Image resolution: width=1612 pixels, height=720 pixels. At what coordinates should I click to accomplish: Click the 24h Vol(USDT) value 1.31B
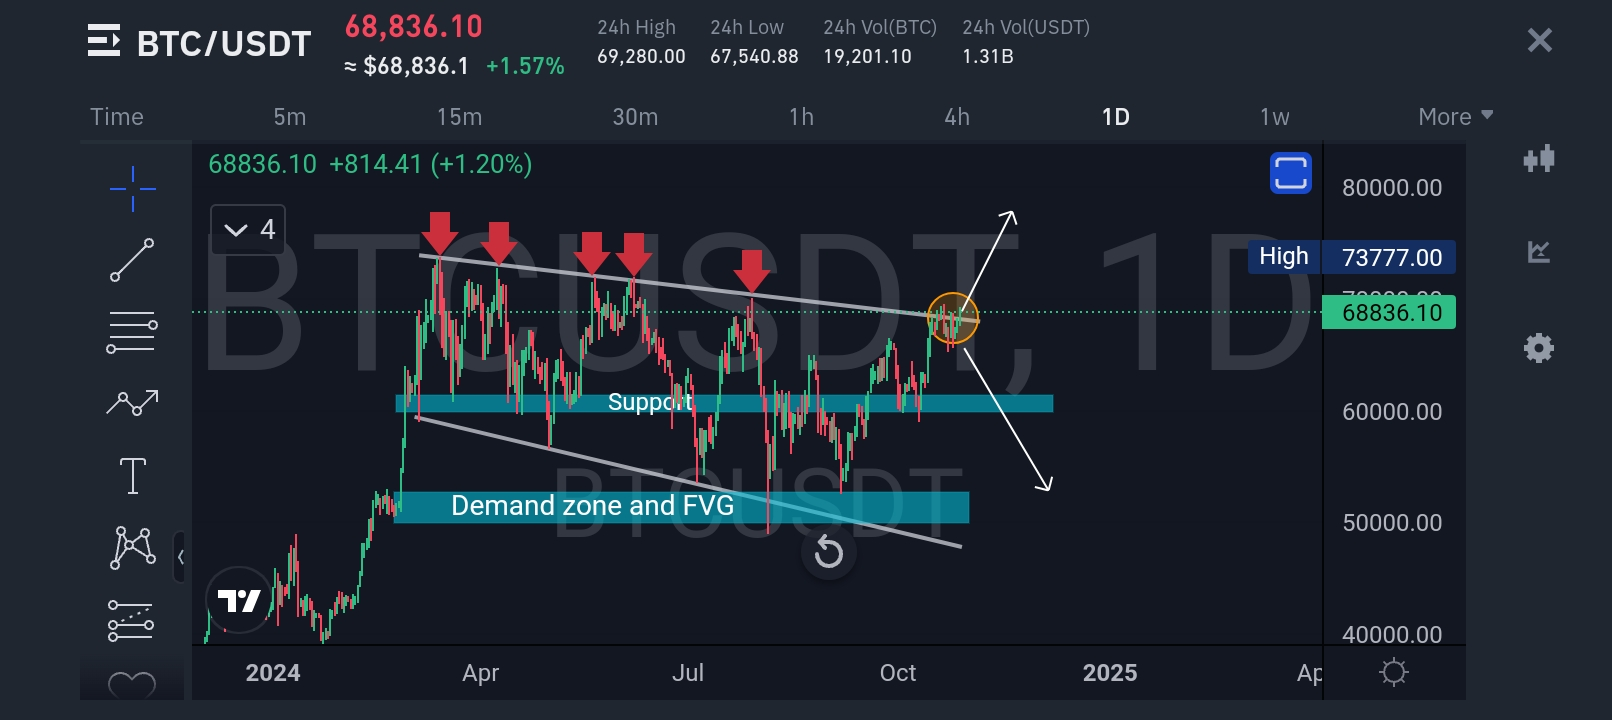(988, 57)
